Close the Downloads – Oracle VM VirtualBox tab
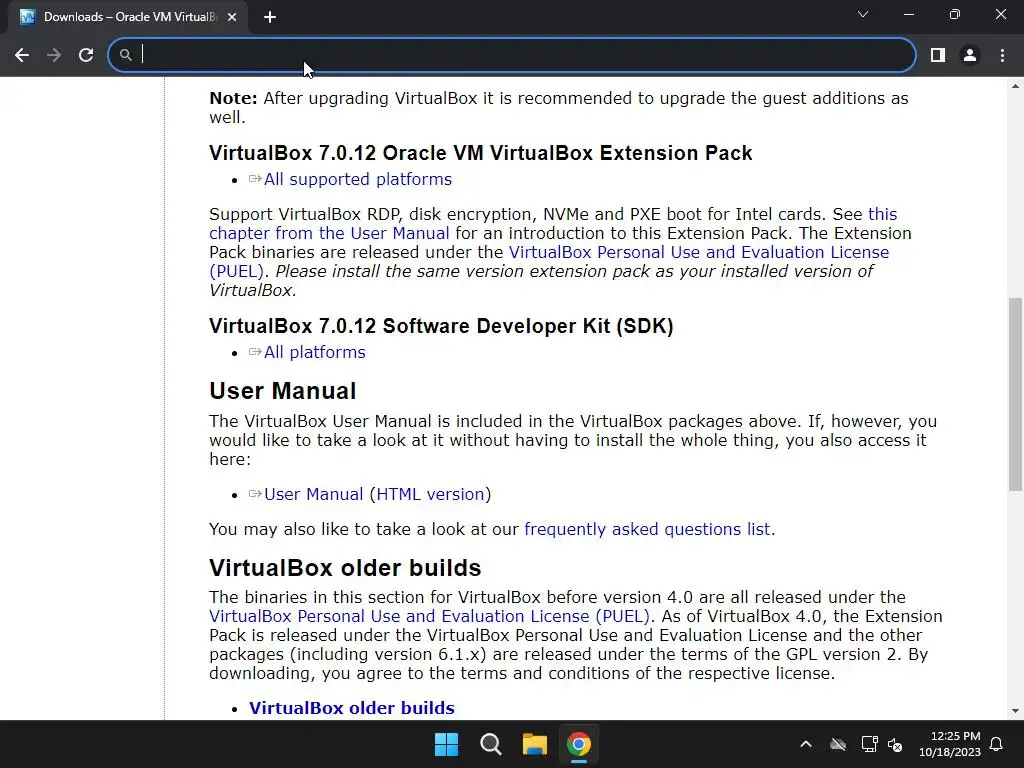The height and width of the screenshot is (768, 1024). pyautogui.click(x=232, y=17)
